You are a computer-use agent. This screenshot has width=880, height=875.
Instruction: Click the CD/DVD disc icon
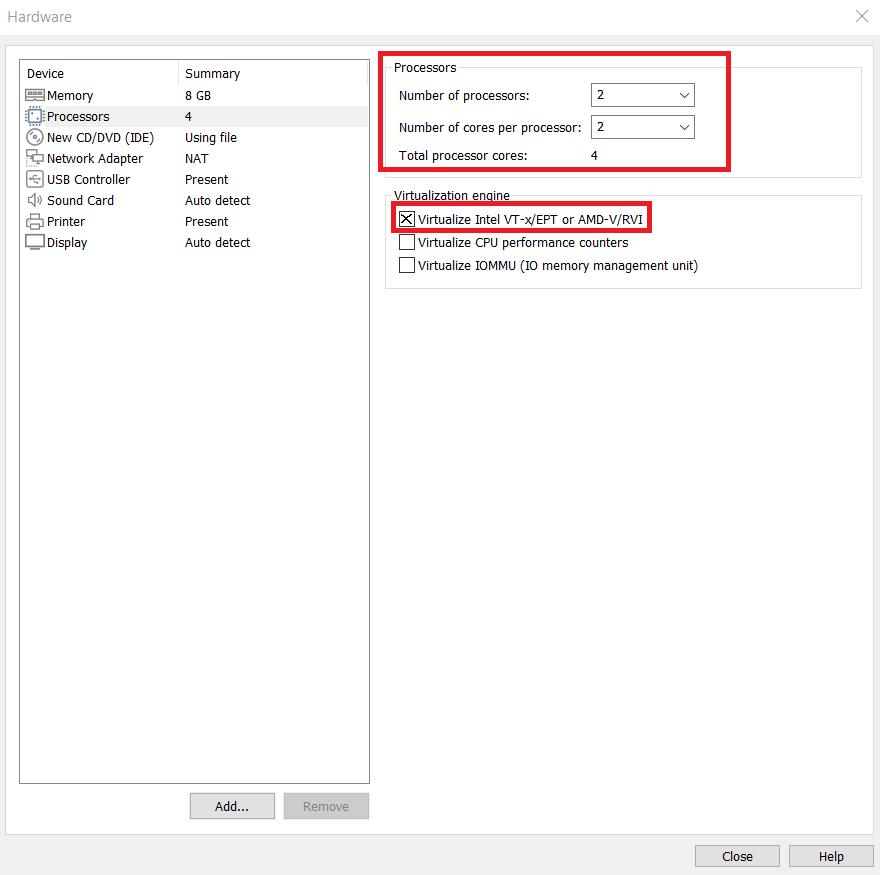35,137
